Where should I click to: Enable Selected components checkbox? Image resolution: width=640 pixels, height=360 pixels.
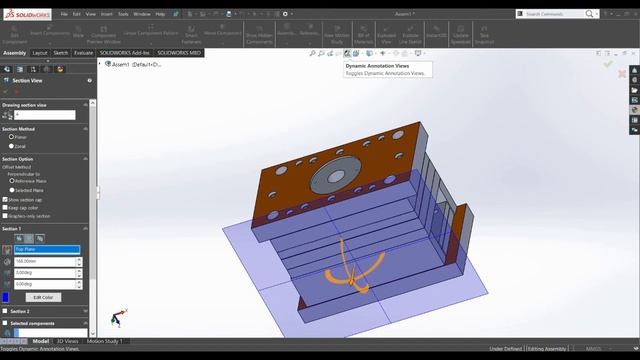5,323
